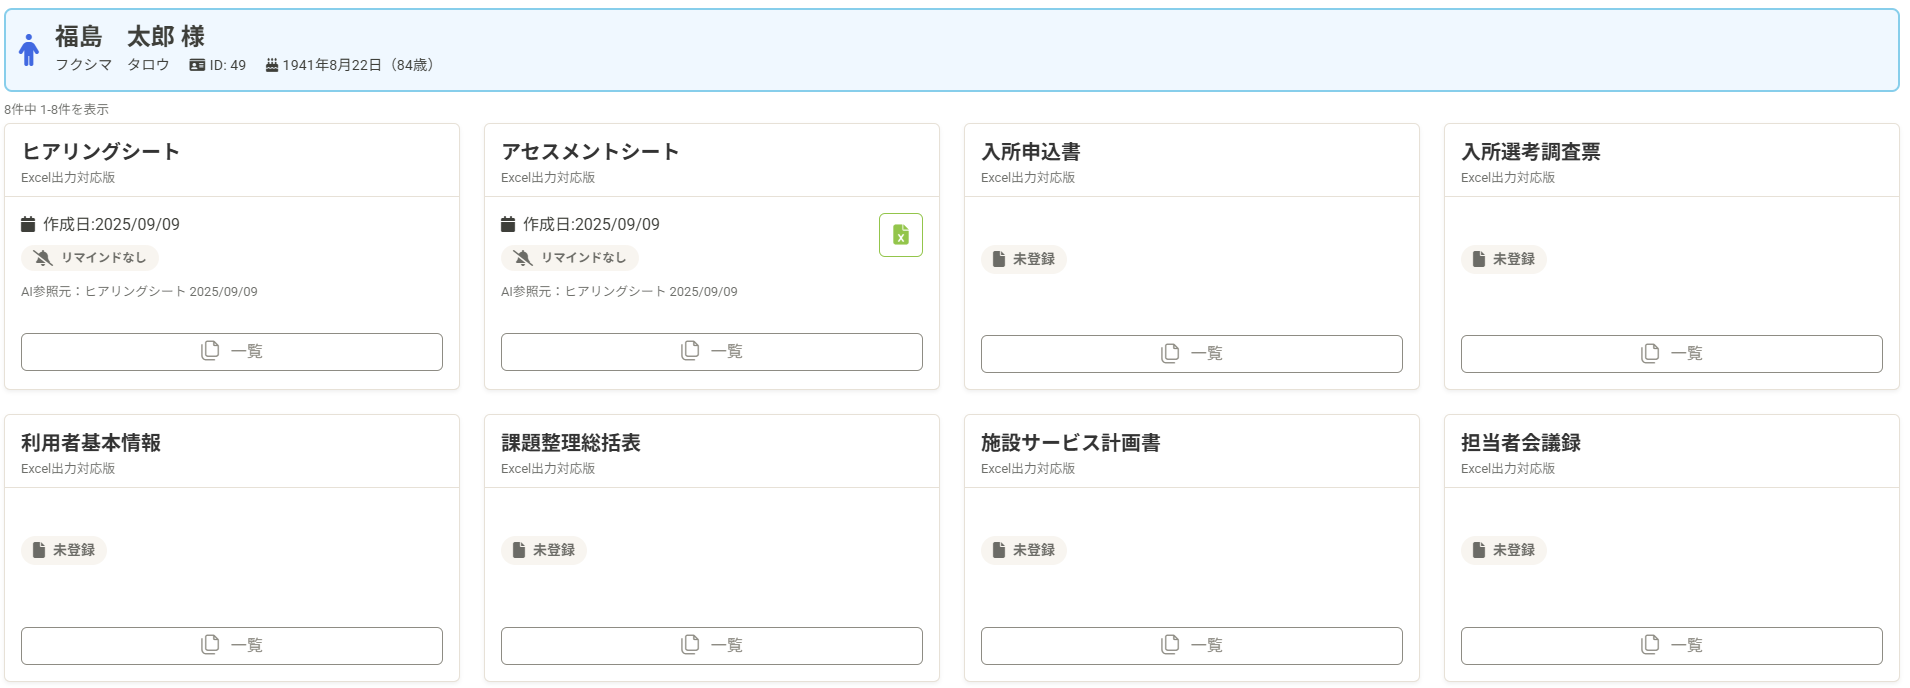
Task: Open the 一覧 list for 施設サービス計画書
Action: tap(1191, 646)
